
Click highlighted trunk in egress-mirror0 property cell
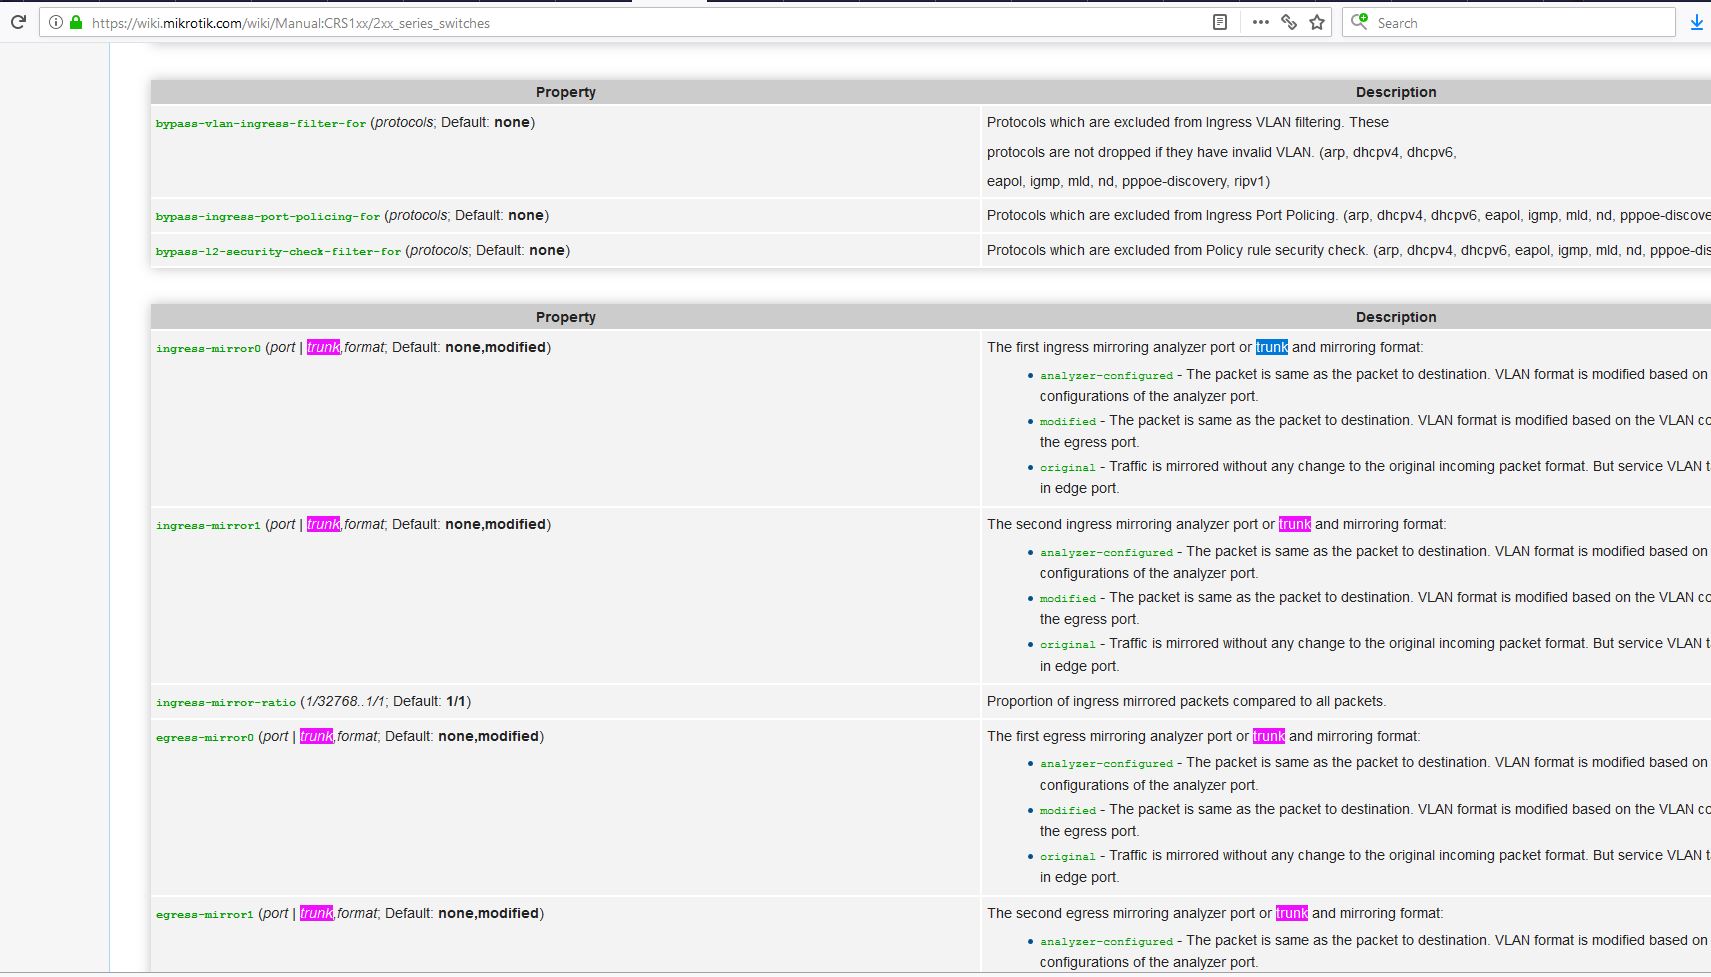(x=316, y=736)
